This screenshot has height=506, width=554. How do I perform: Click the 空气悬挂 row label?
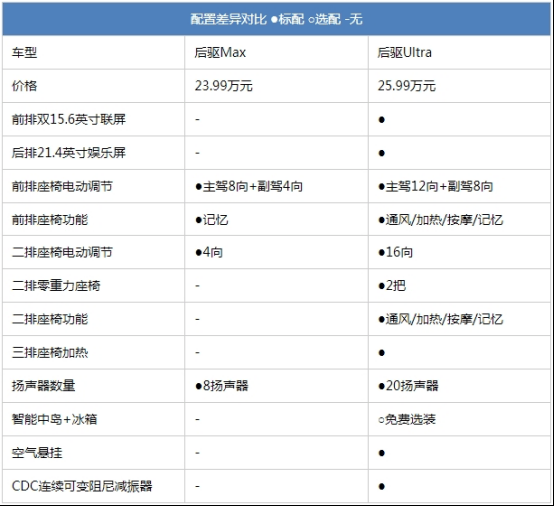[37, 453]
